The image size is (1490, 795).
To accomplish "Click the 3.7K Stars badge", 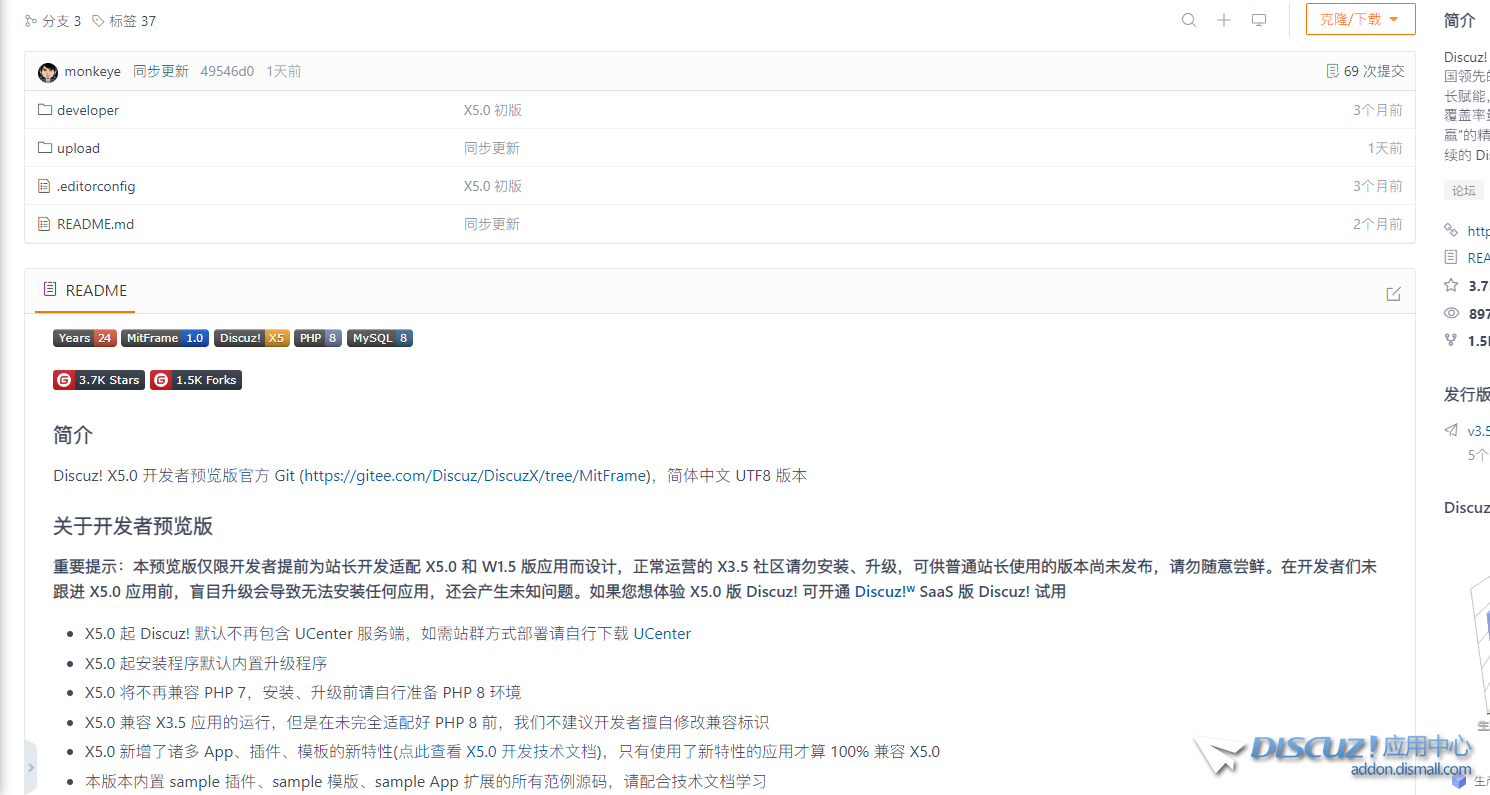I will [x=98, y=380].
